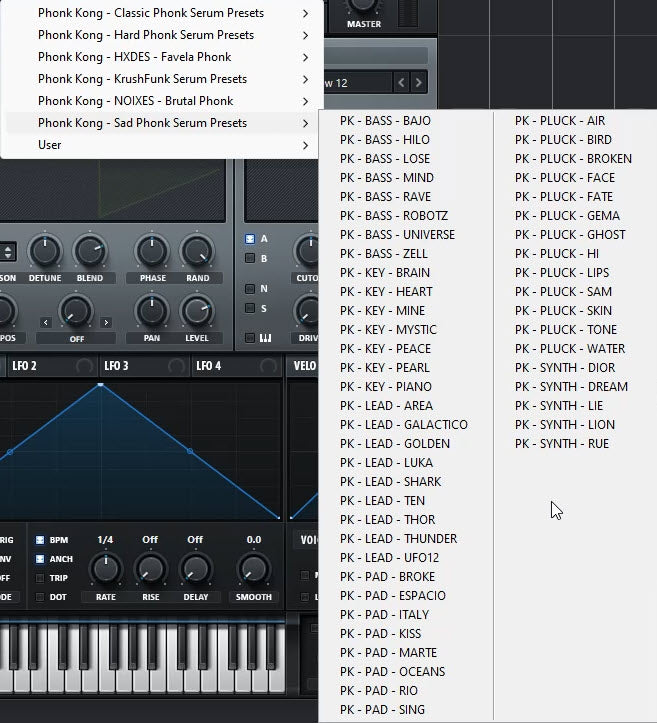Choose the PK - PLUCK - GHOST preset
Screen dimensions: 657x723
tap(570, 235)
